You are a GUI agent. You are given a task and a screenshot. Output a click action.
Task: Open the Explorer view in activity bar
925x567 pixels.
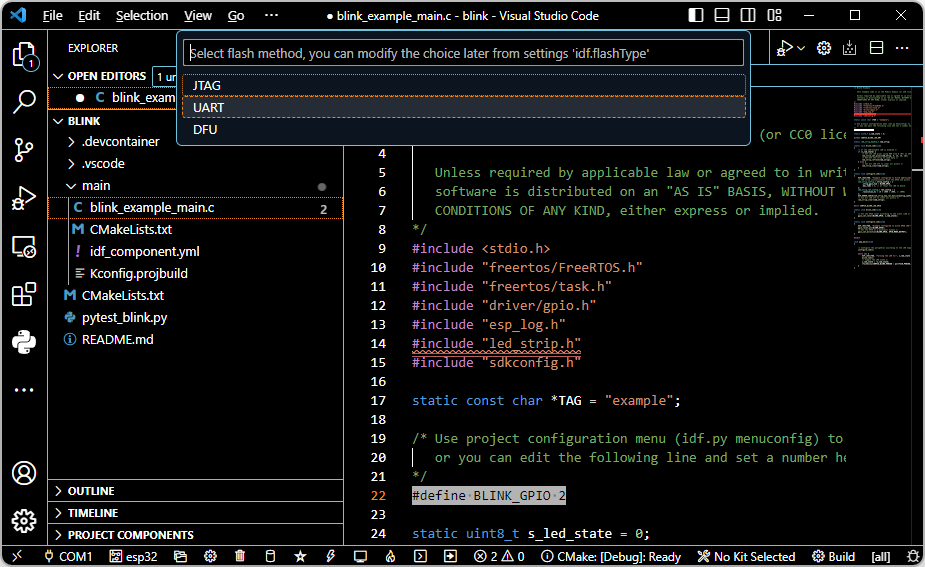click(x=24, y=56)
